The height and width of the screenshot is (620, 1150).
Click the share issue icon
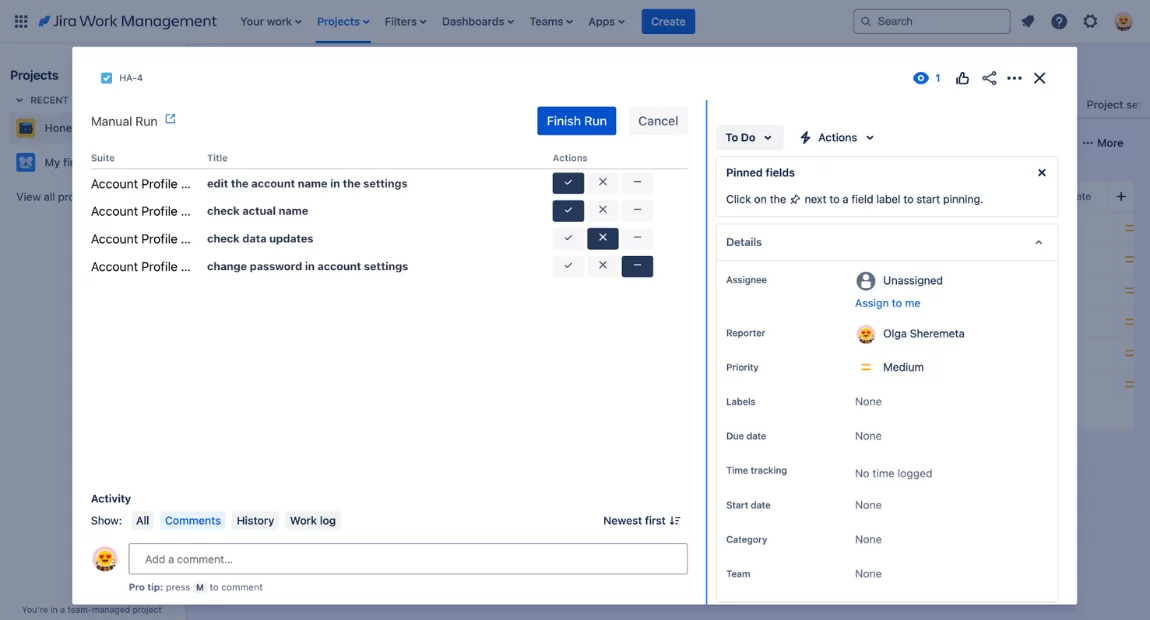(x=989, y=78)
